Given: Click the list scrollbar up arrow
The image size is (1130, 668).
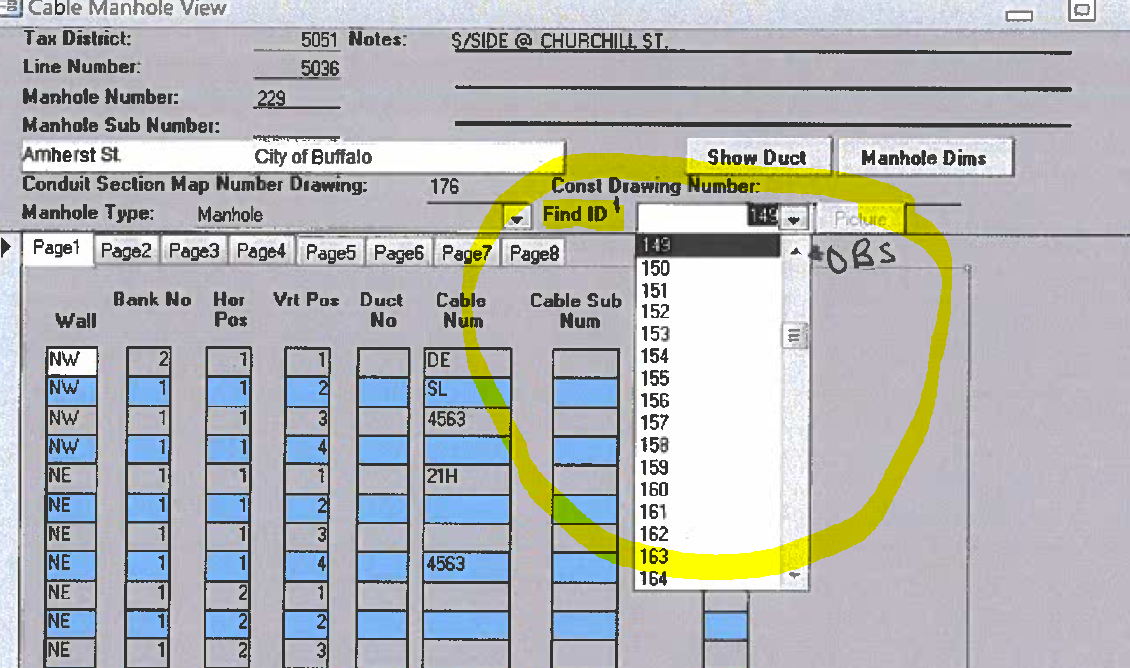Looking at the screenshot, I should [795, 251].
